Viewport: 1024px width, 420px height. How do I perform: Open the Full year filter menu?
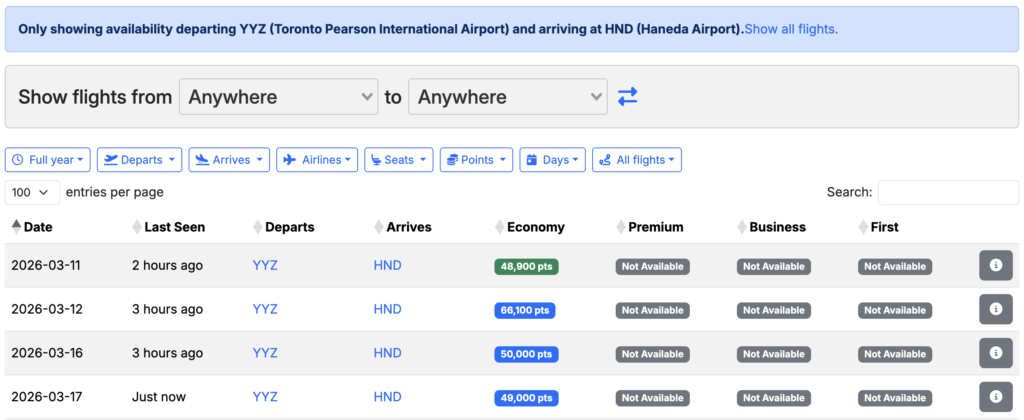48,160
